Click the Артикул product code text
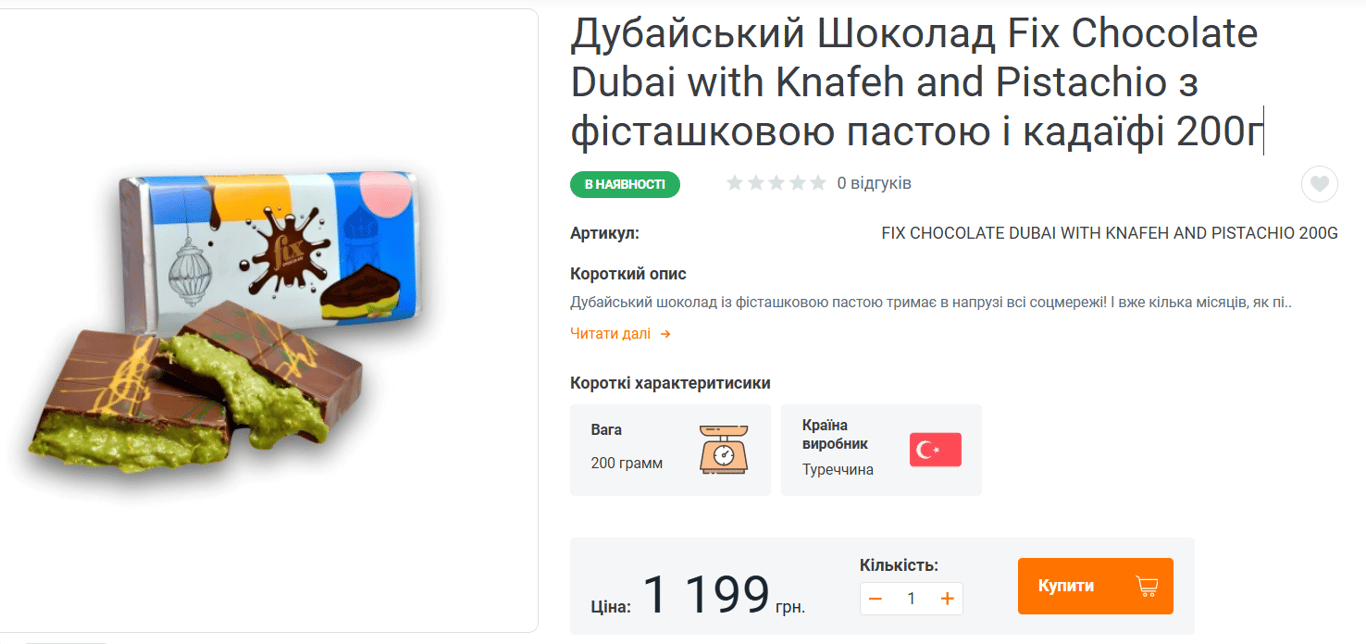 1110,233
